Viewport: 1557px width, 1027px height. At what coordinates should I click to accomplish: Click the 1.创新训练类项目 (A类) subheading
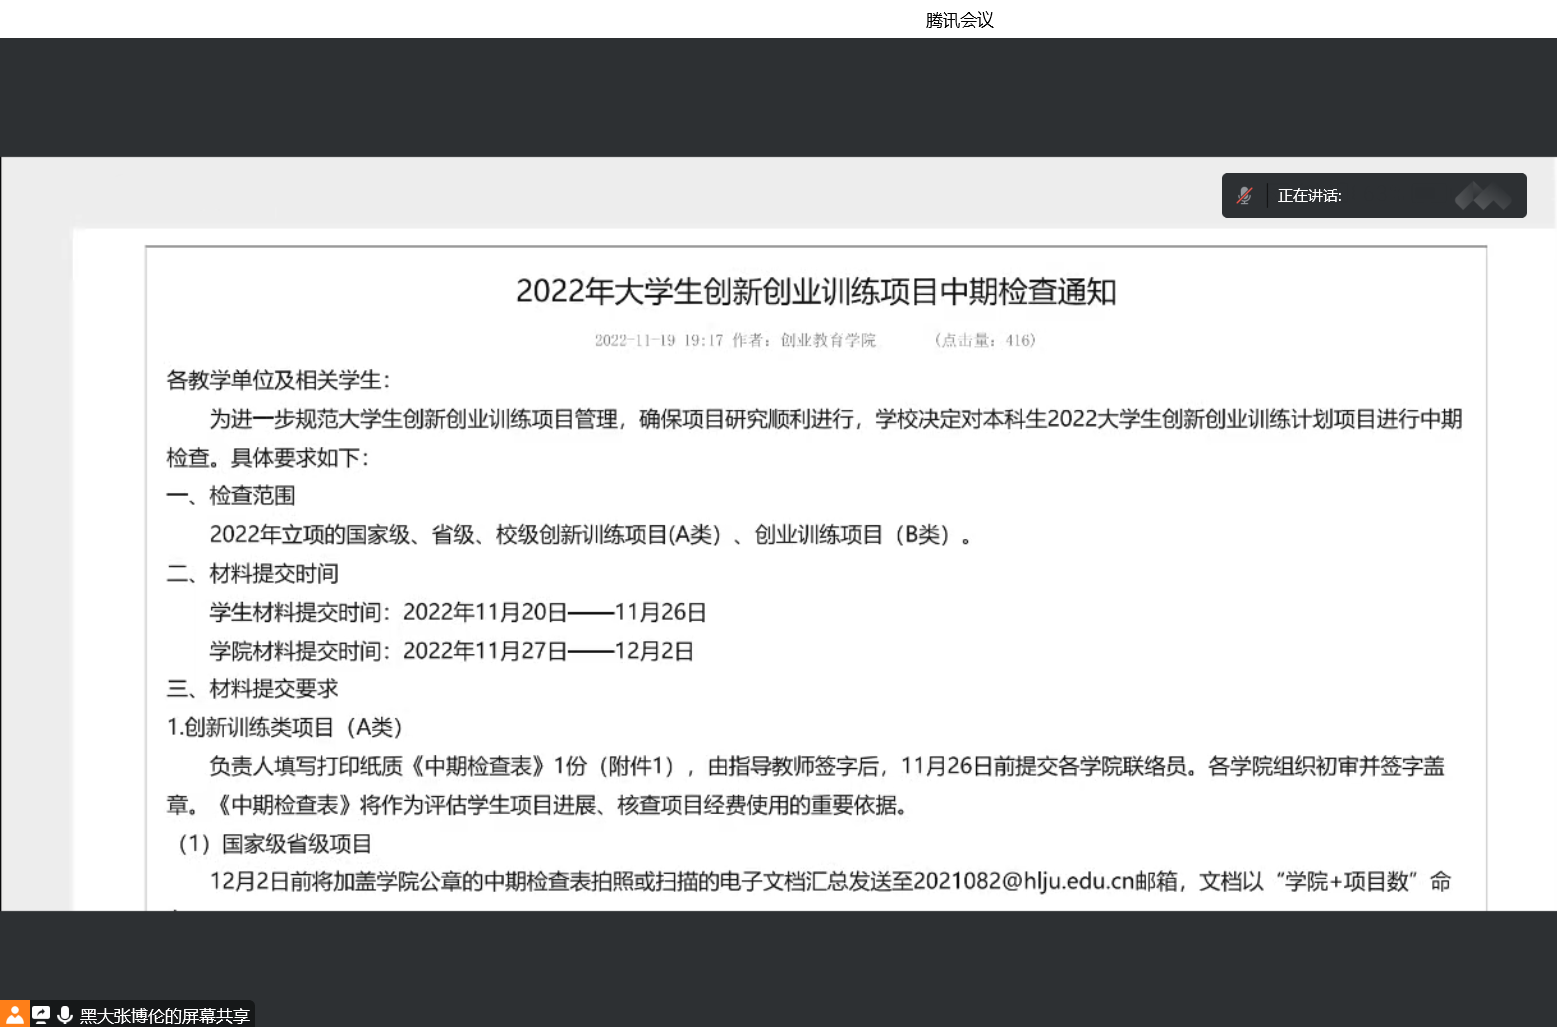click(x=284, y=728)
